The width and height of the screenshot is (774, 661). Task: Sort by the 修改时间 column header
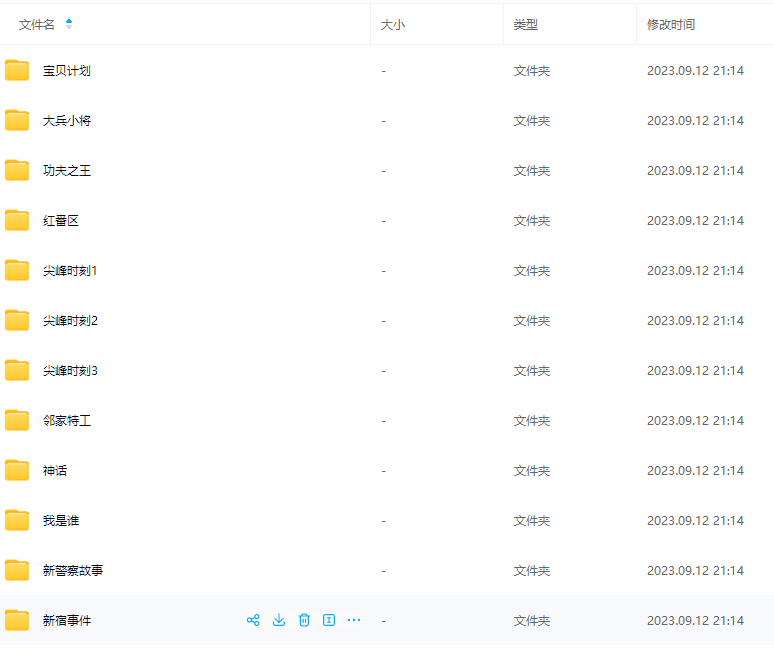[x=671, y=24]
